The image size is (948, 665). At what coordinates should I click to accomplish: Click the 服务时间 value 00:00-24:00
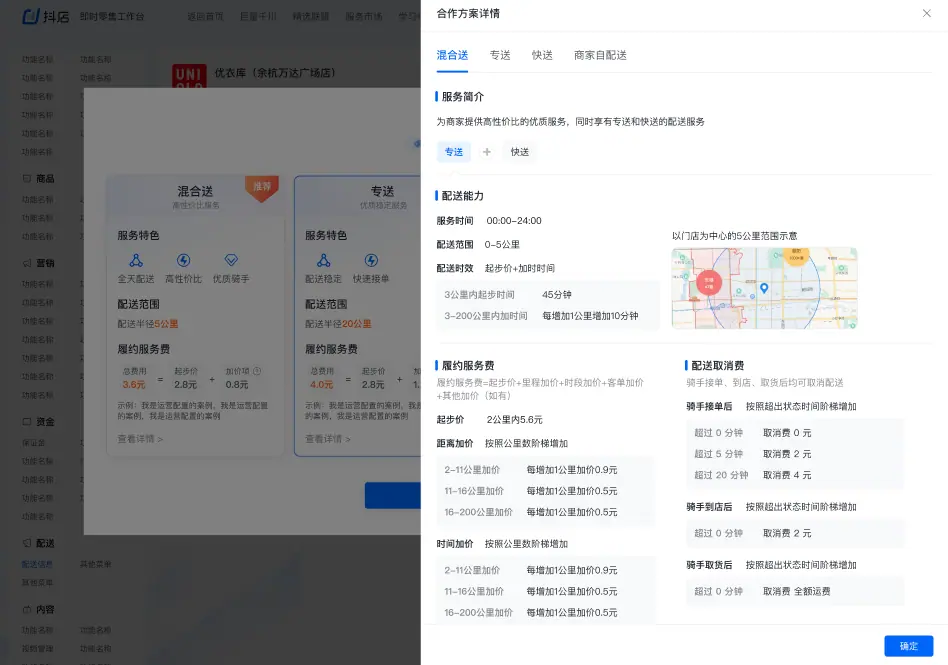coord(514,221)
